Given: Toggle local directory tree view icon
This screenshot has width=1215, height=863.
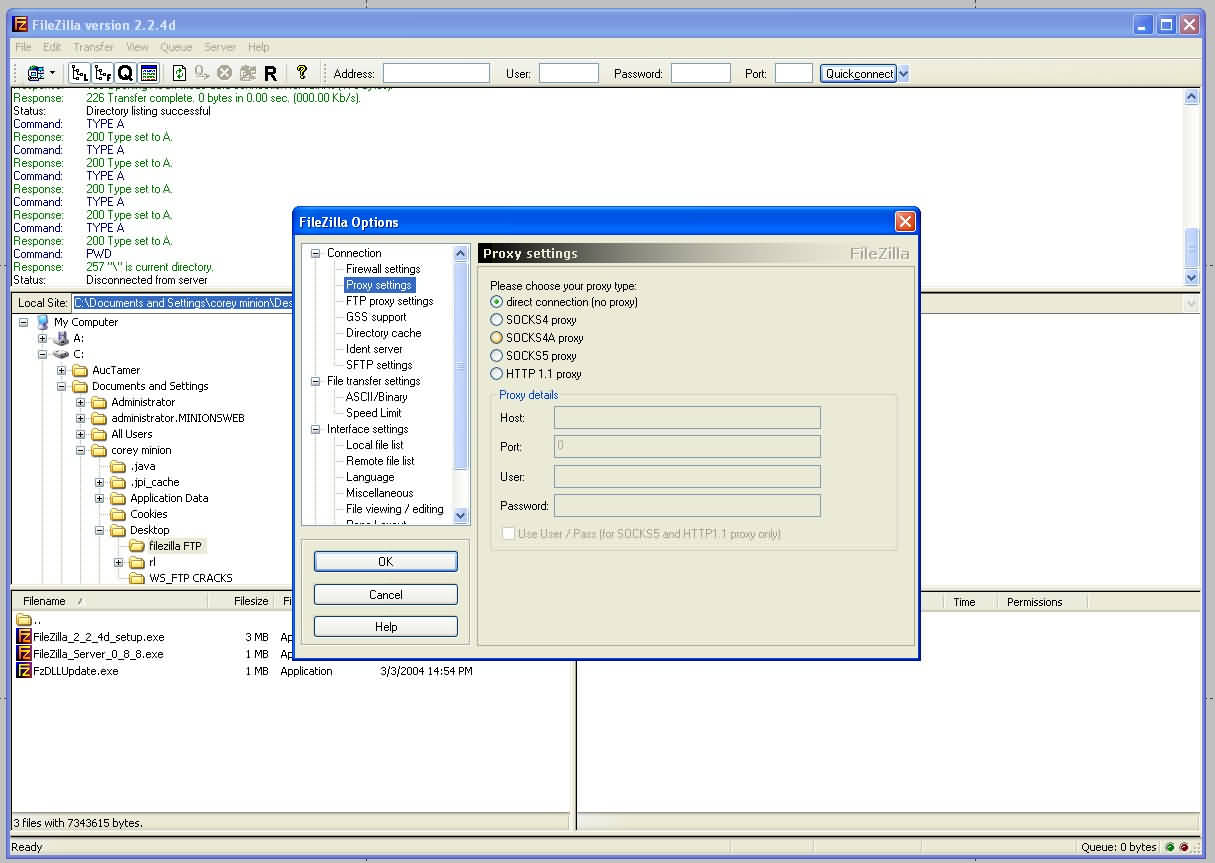Looking at the screenshot, I should coord(81,73).
